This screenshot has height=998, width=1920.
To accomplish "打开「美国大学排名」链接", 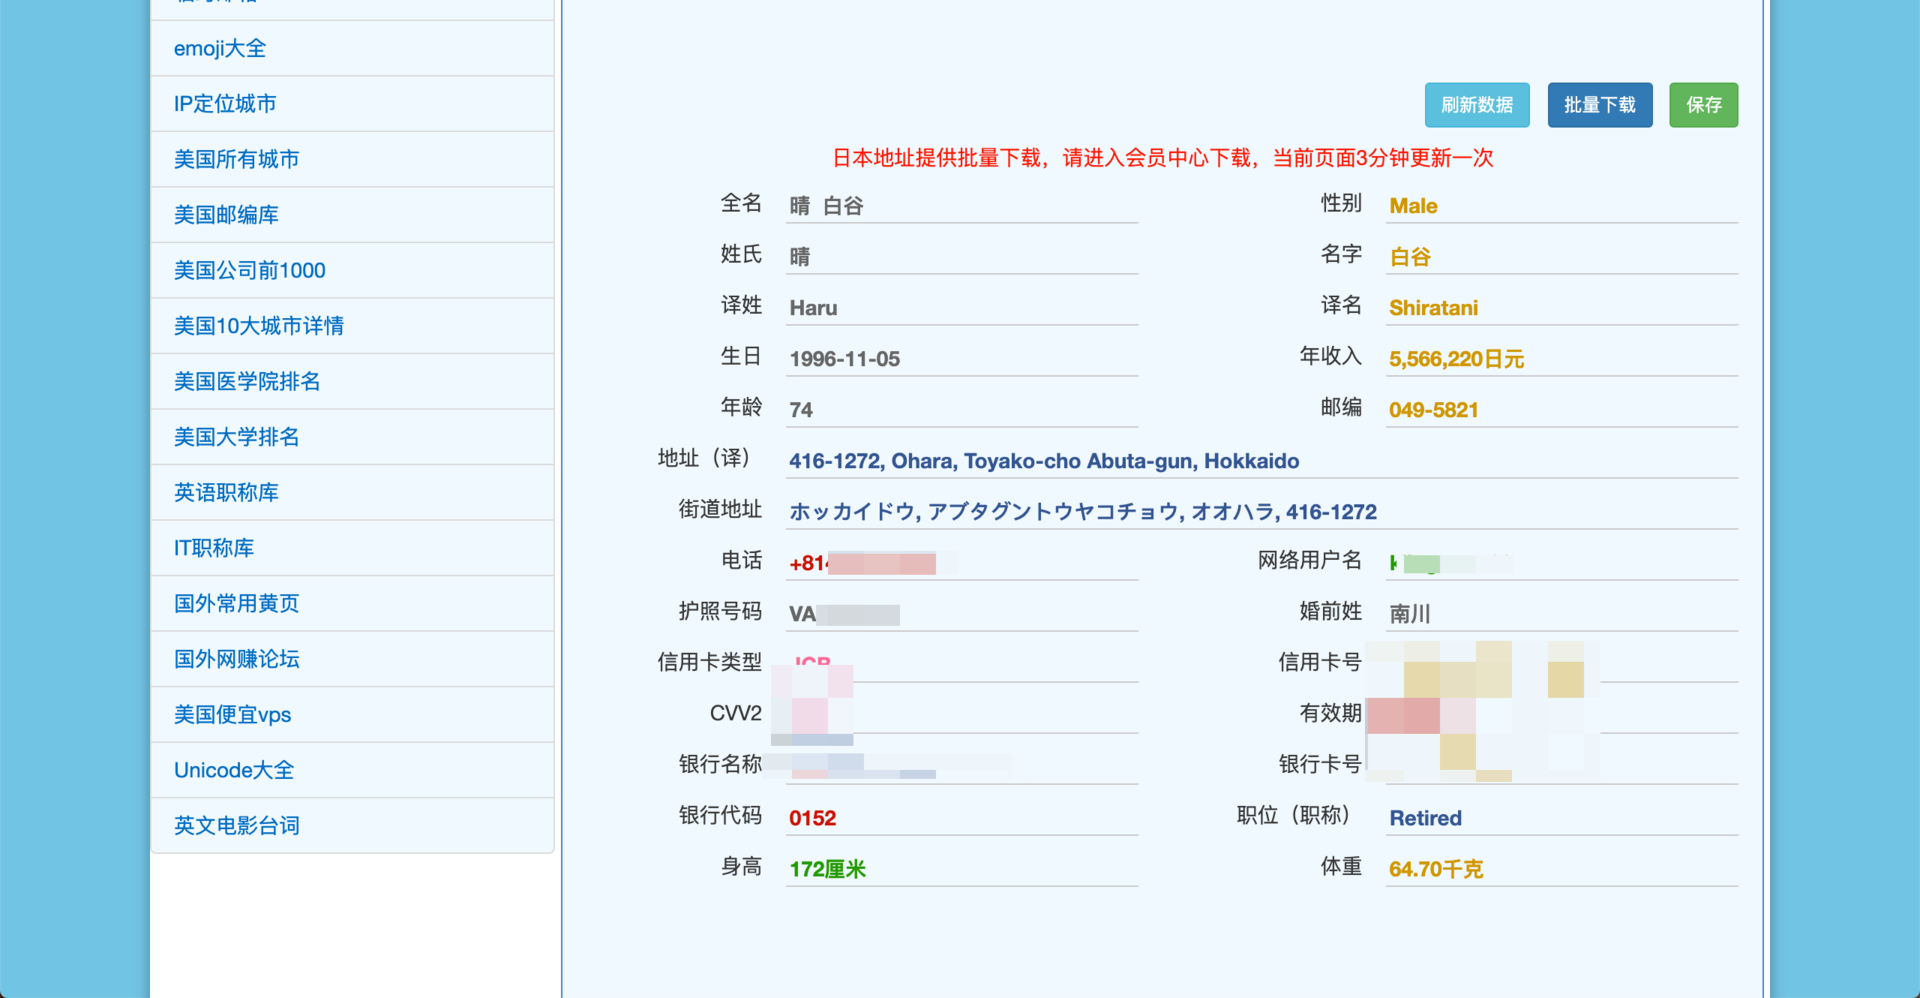I will point(236,436).
